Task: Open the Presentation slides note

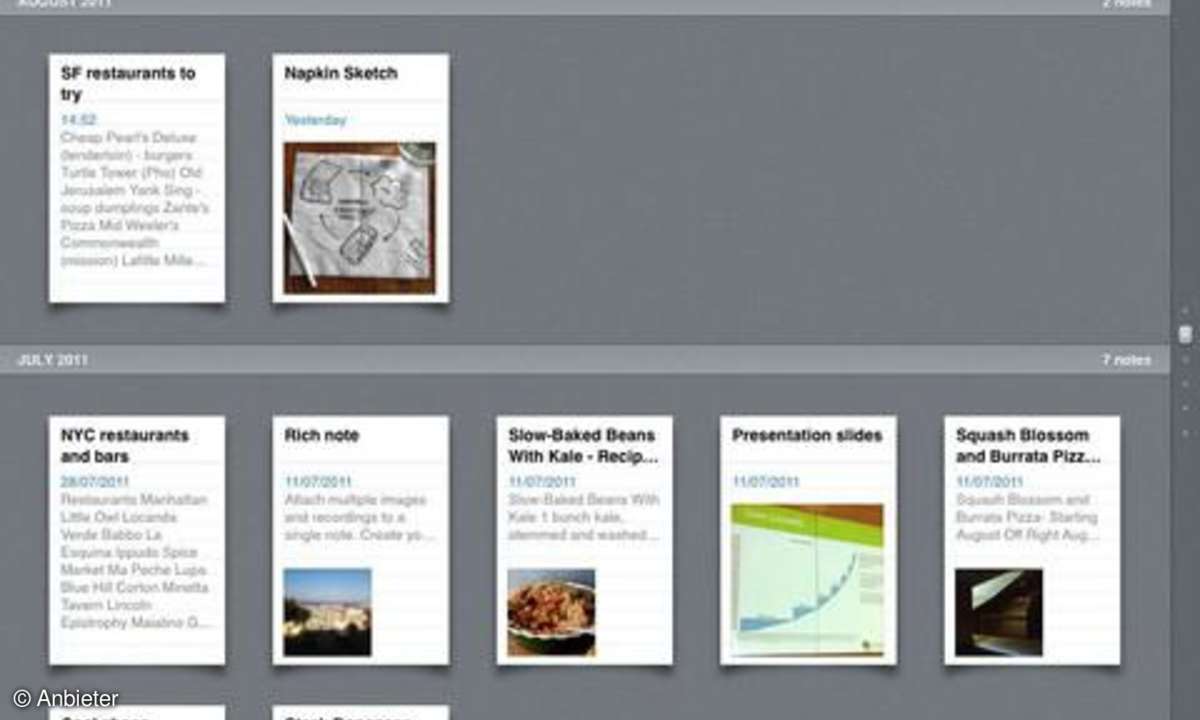Action: pos(808,540)
